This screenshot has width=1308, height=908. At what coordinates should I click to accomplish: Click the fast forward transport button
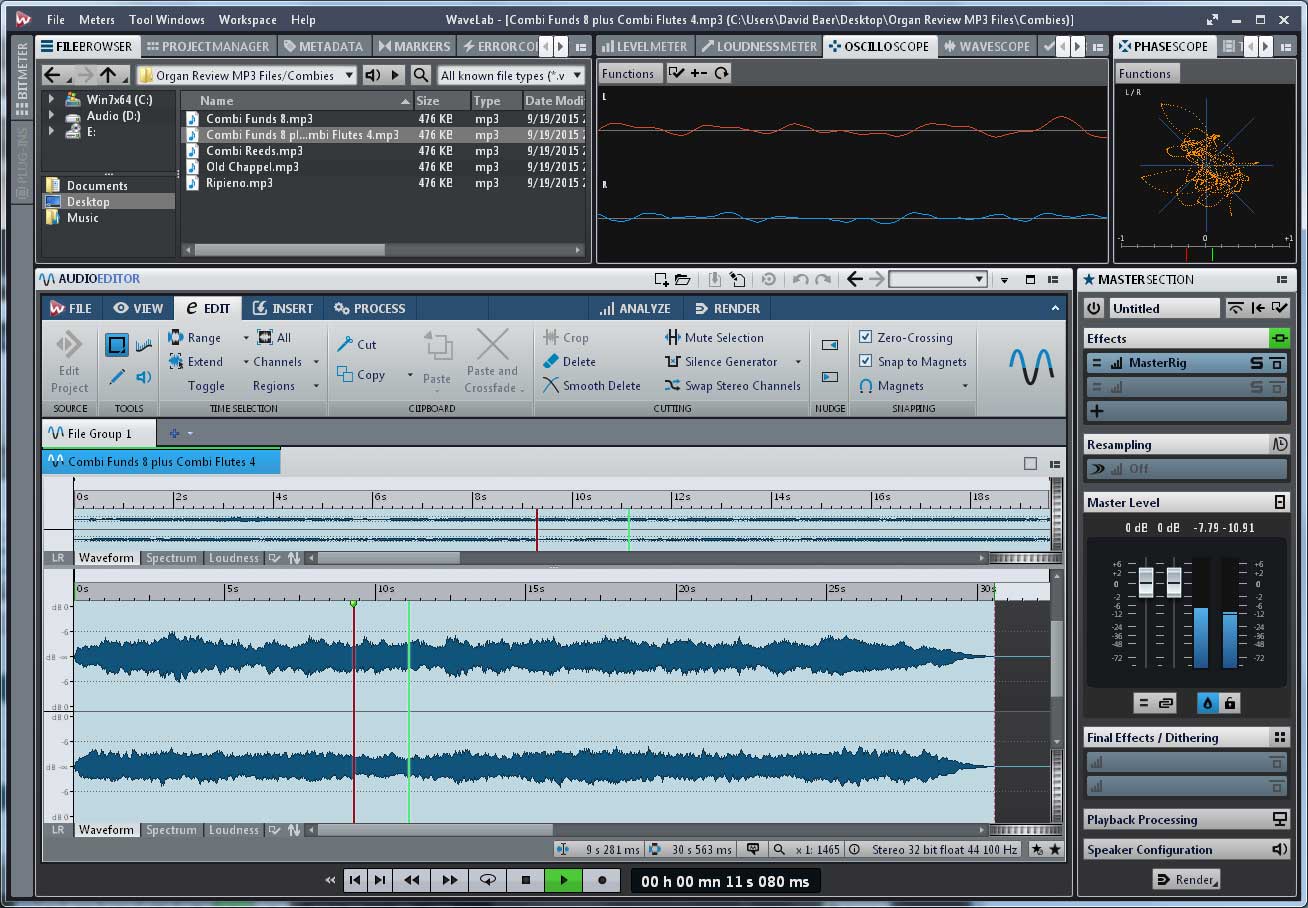(450, 880)
